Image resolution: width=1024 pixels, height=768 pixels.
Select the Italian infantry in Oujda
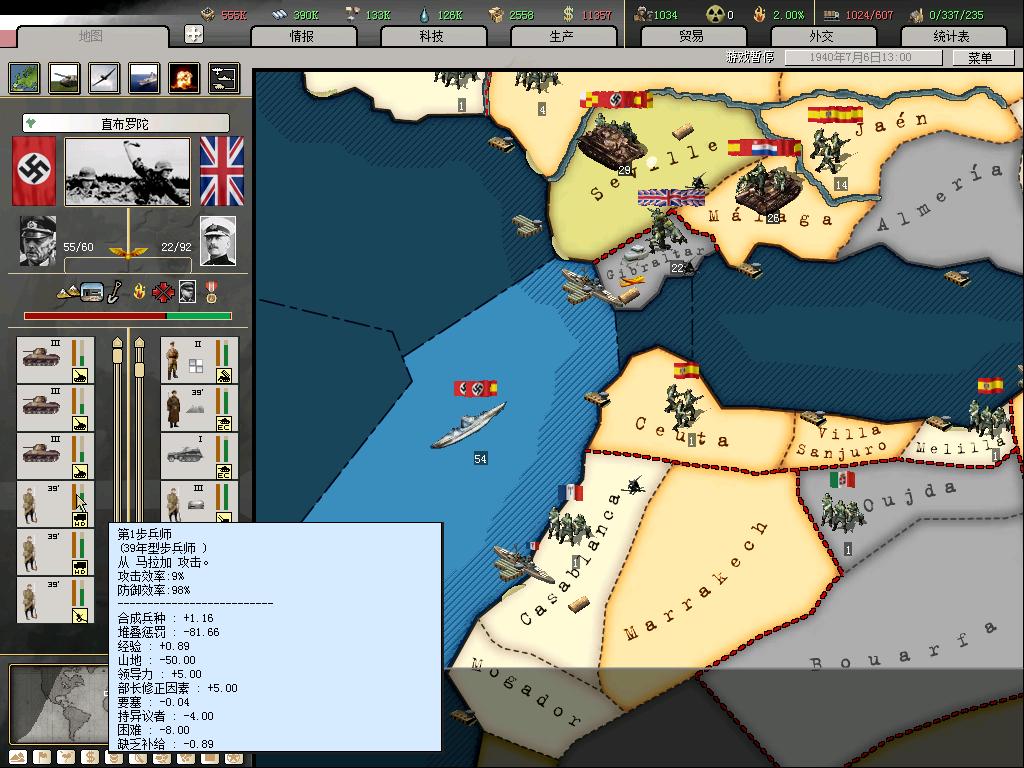[x=842, y=515]
